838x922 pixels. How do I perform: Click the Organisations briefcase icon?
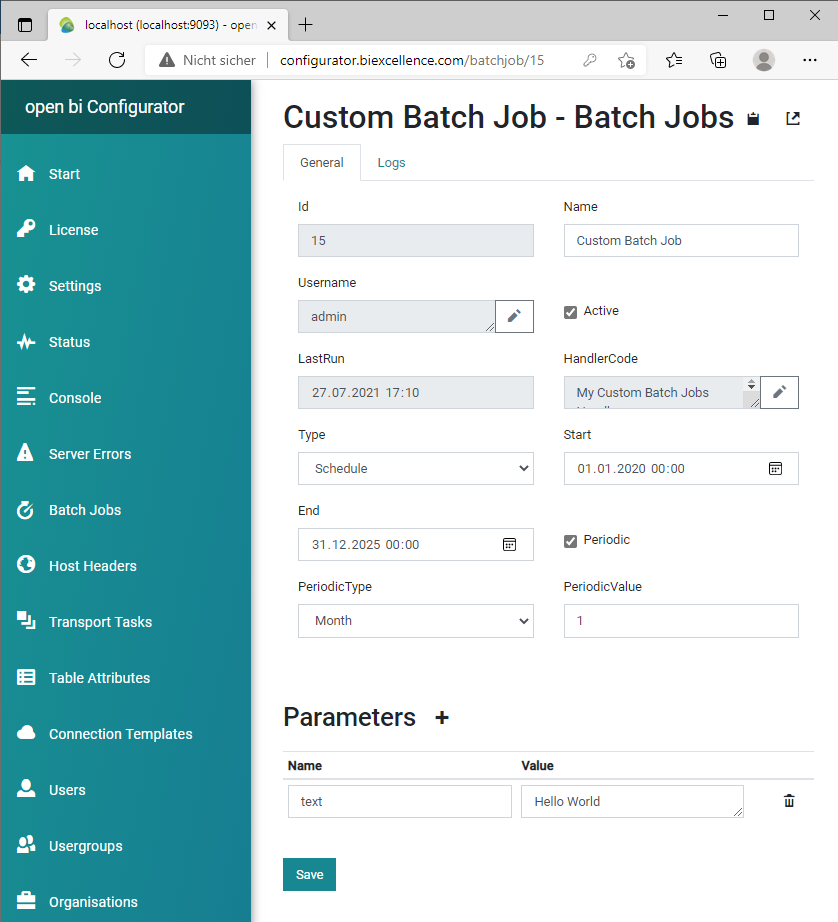tap(26, 901)
